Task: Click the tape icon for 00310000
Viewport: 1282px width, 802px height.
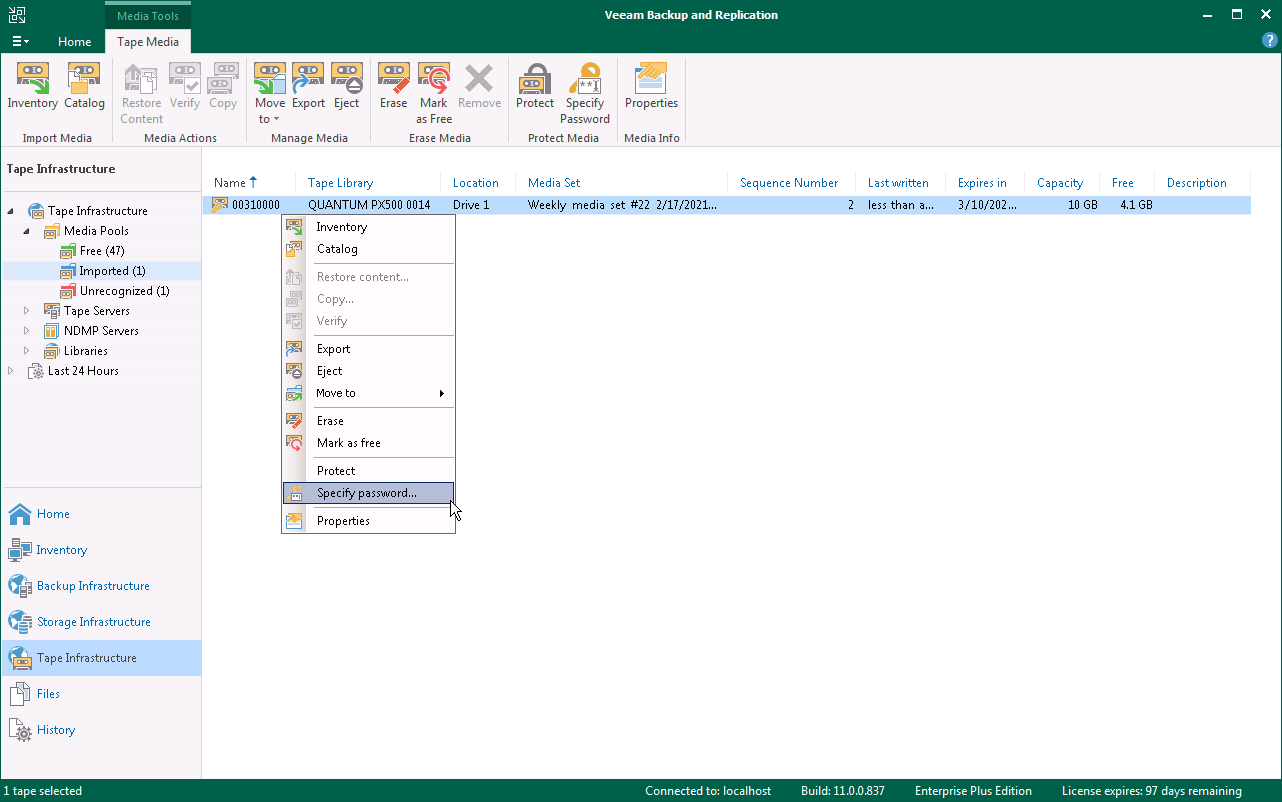Action: (220, 205)
